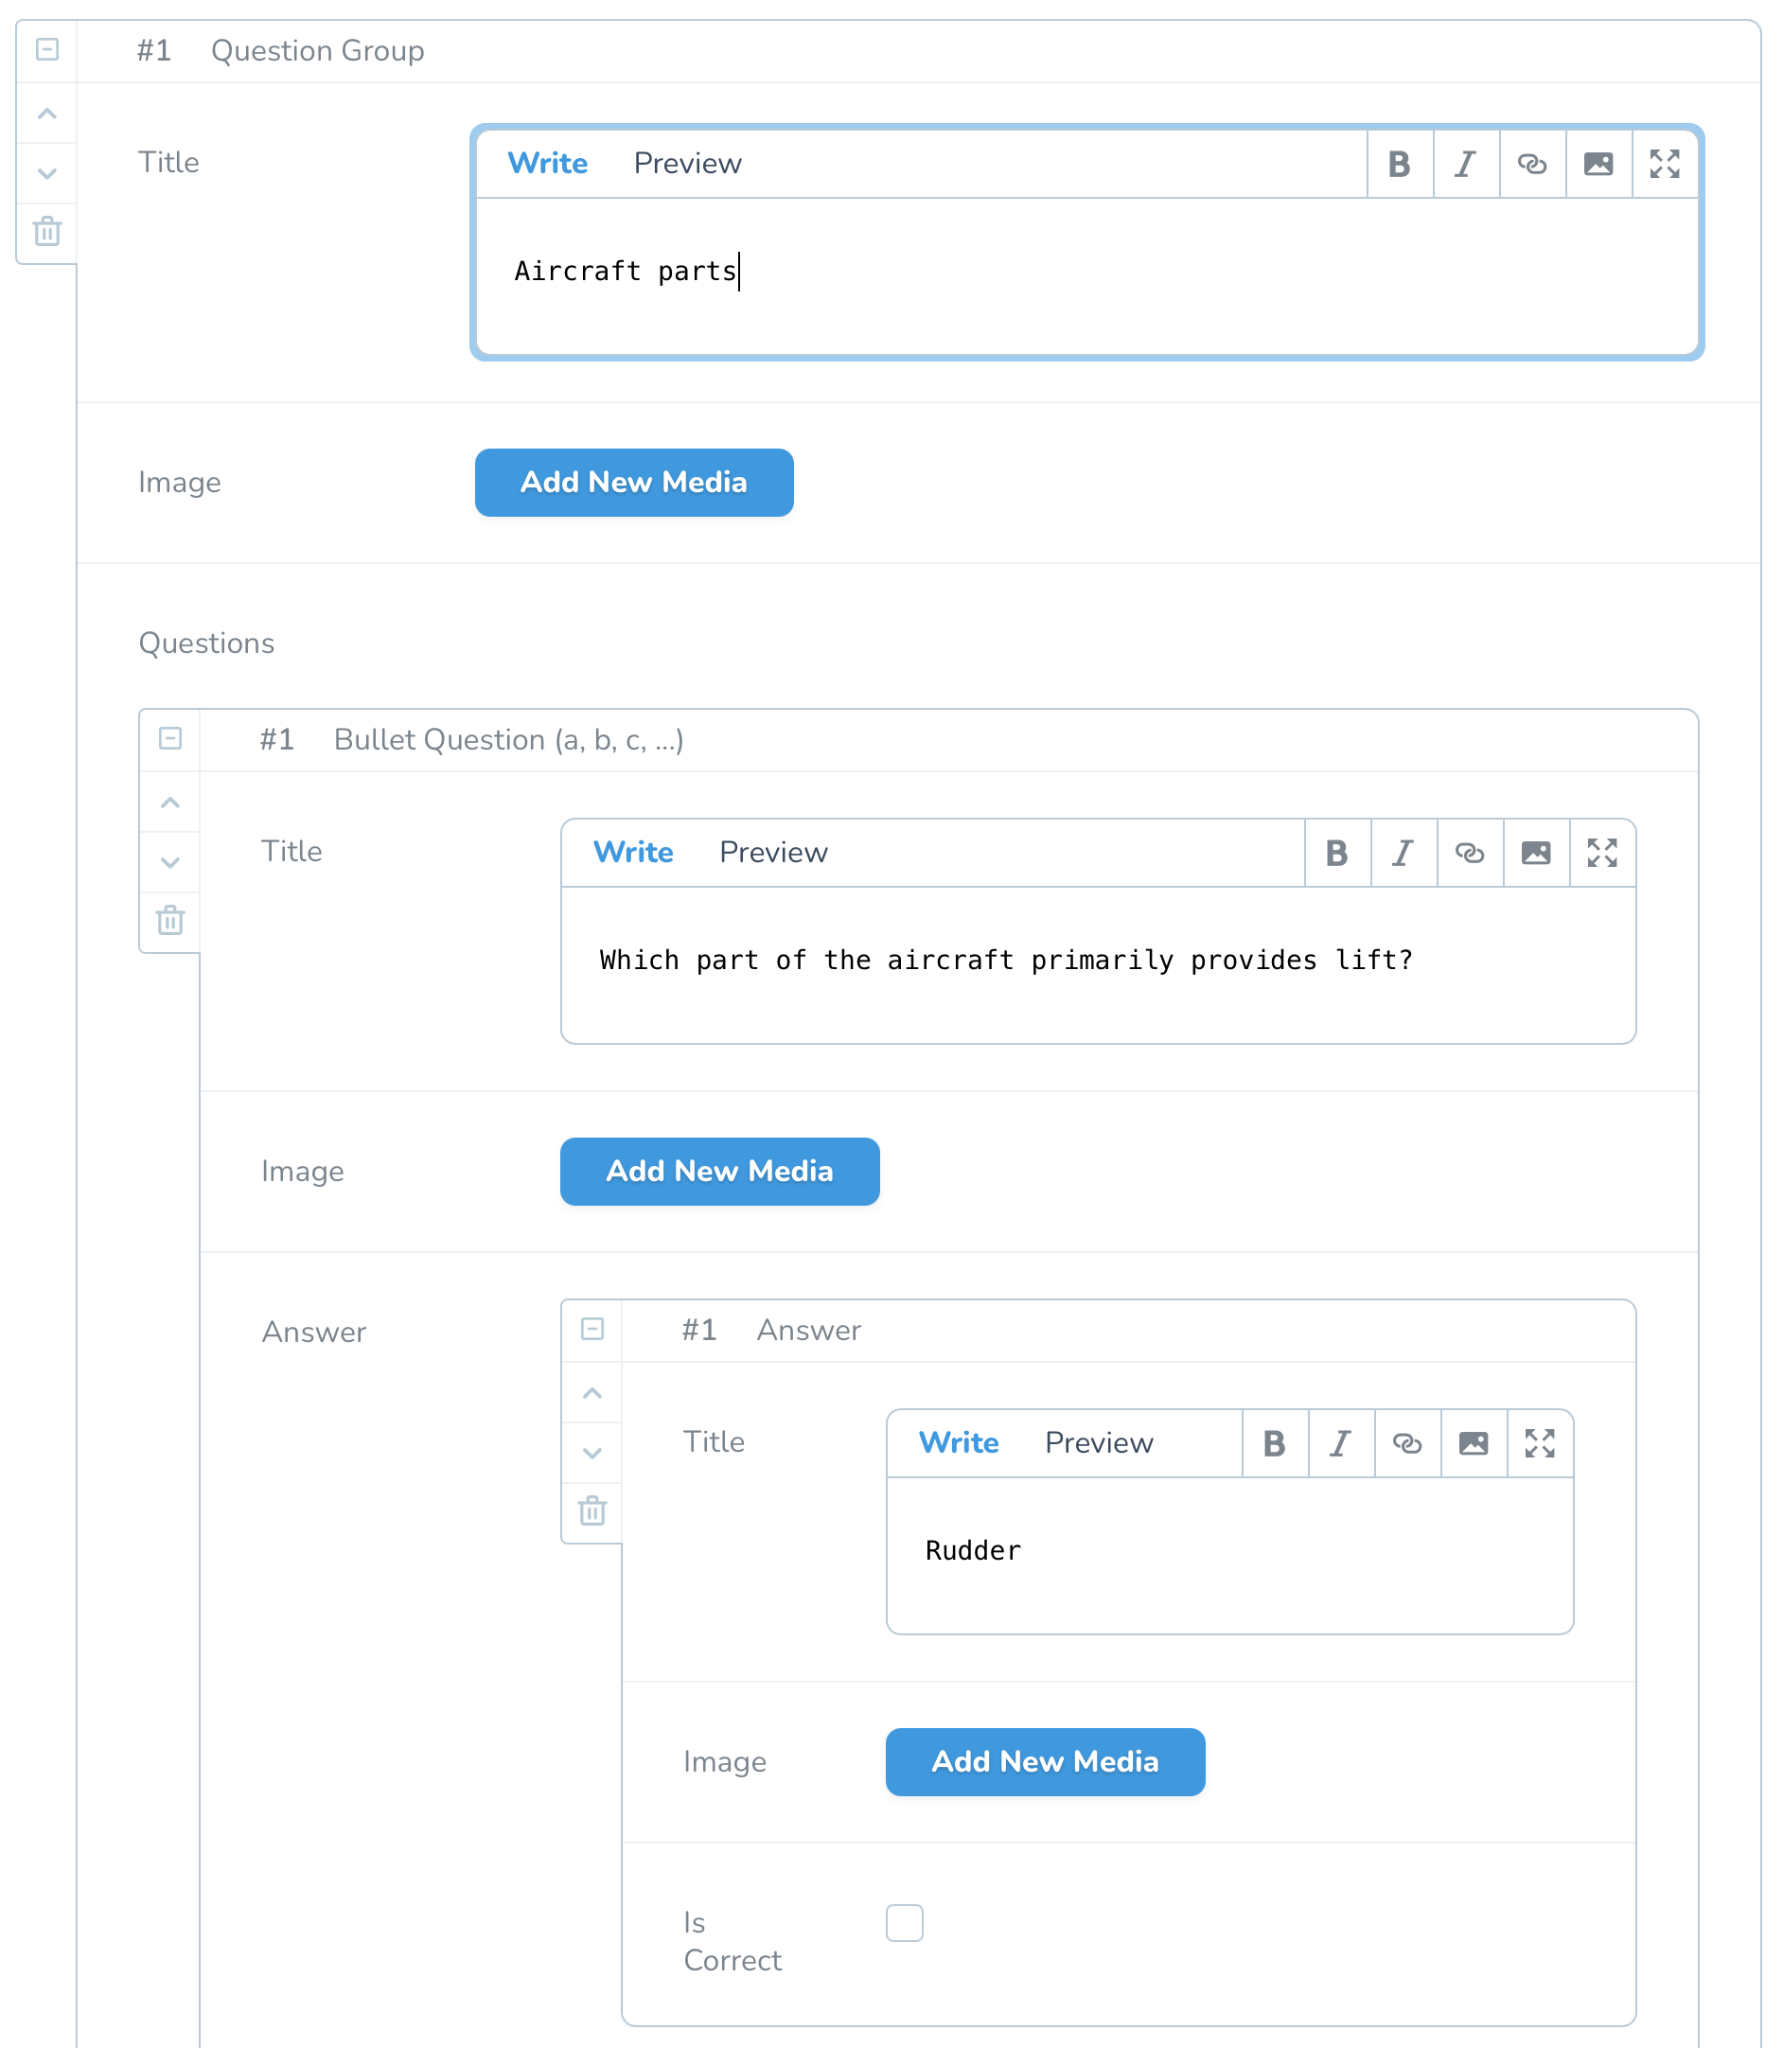Delete the Question Group with trash icon
This screenshot has width=1779, height=2048.
(47, 232)
